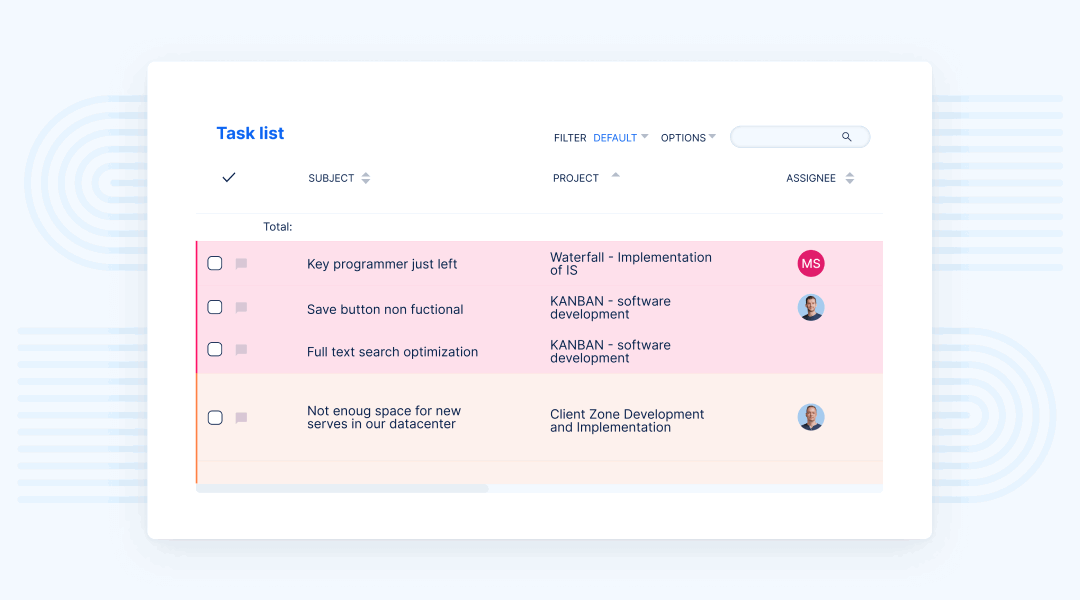Expand the Options dropdown menu

[688, 138]
